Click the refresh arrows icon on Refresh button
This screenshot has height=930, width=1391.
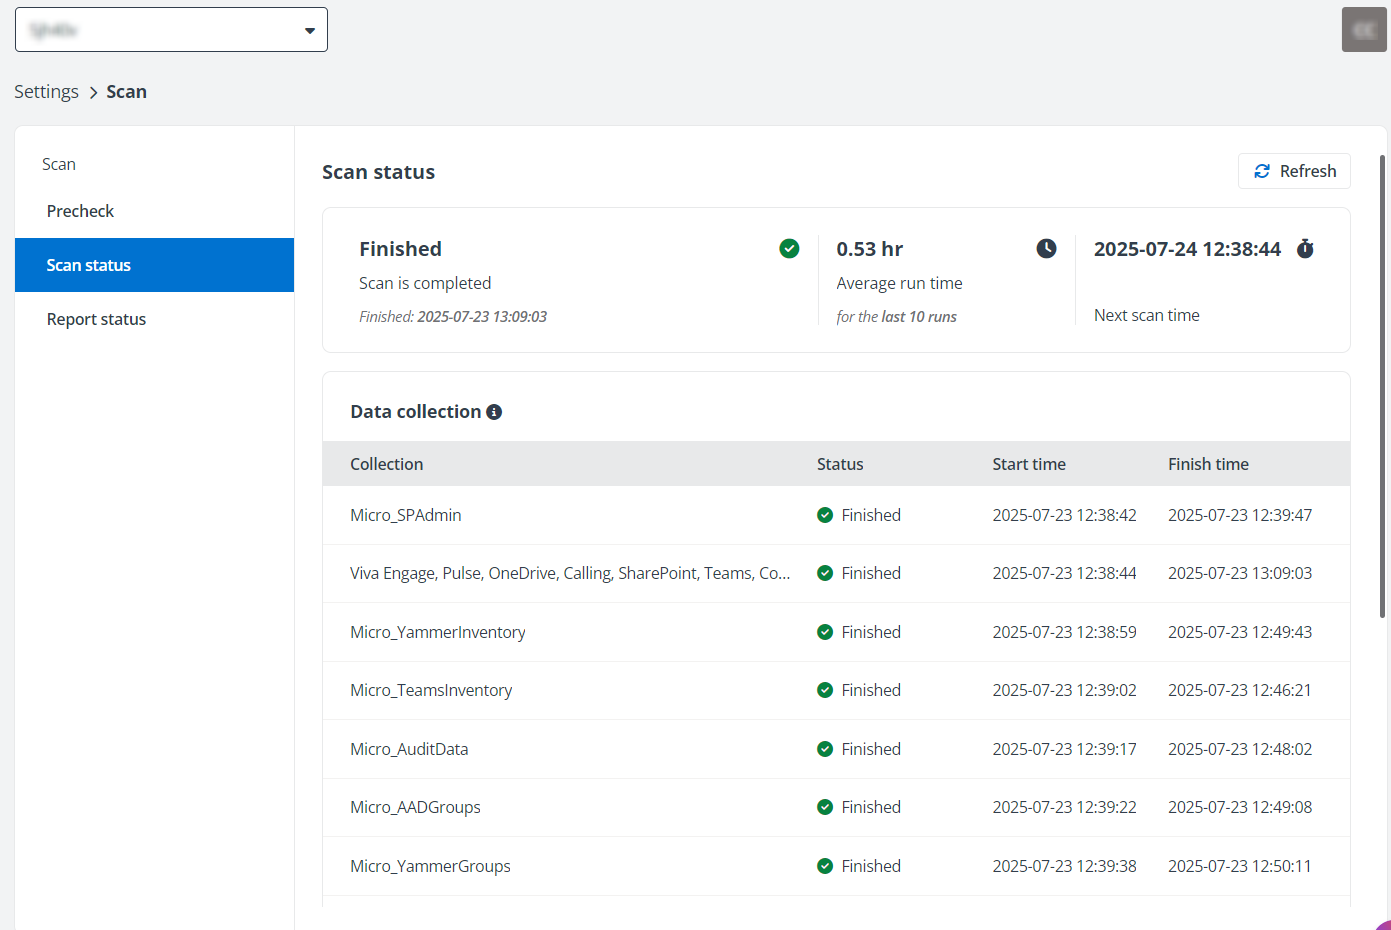point(1262,171)
